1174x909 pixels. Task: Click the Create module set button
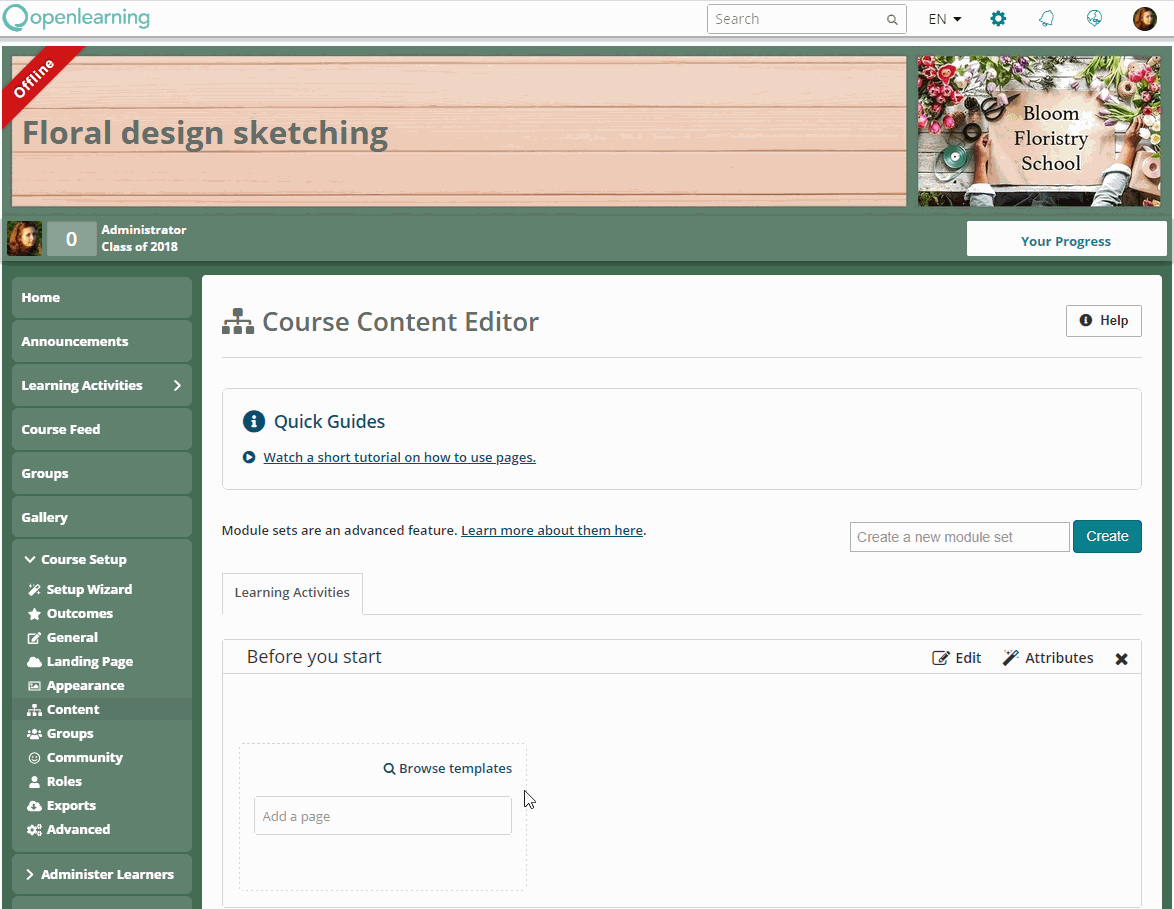point(1107,536)
